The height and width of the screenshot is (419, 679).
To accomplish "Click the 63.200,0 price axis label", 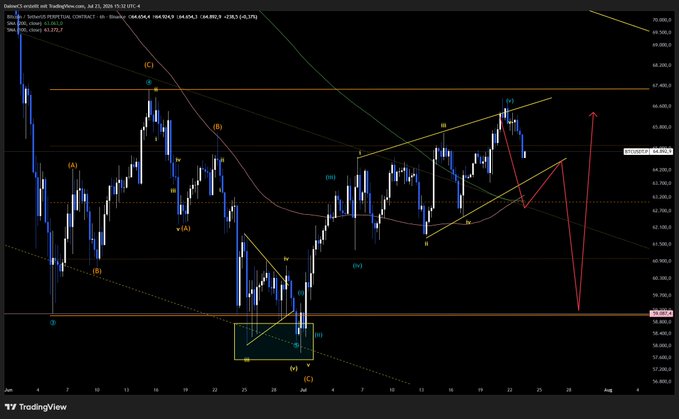I will tap(662, 197).
